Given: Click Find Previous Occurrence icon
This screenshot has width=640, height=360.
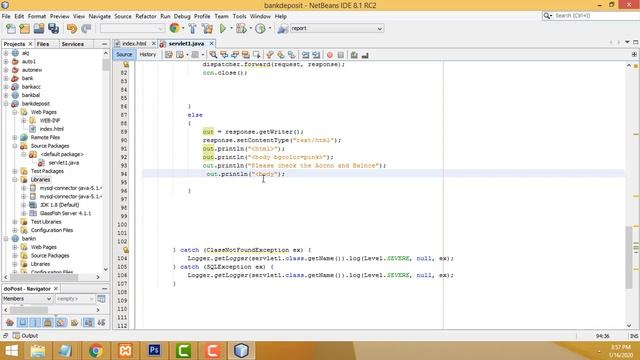Looking at the screenshot, I should (x=224, y=55).
